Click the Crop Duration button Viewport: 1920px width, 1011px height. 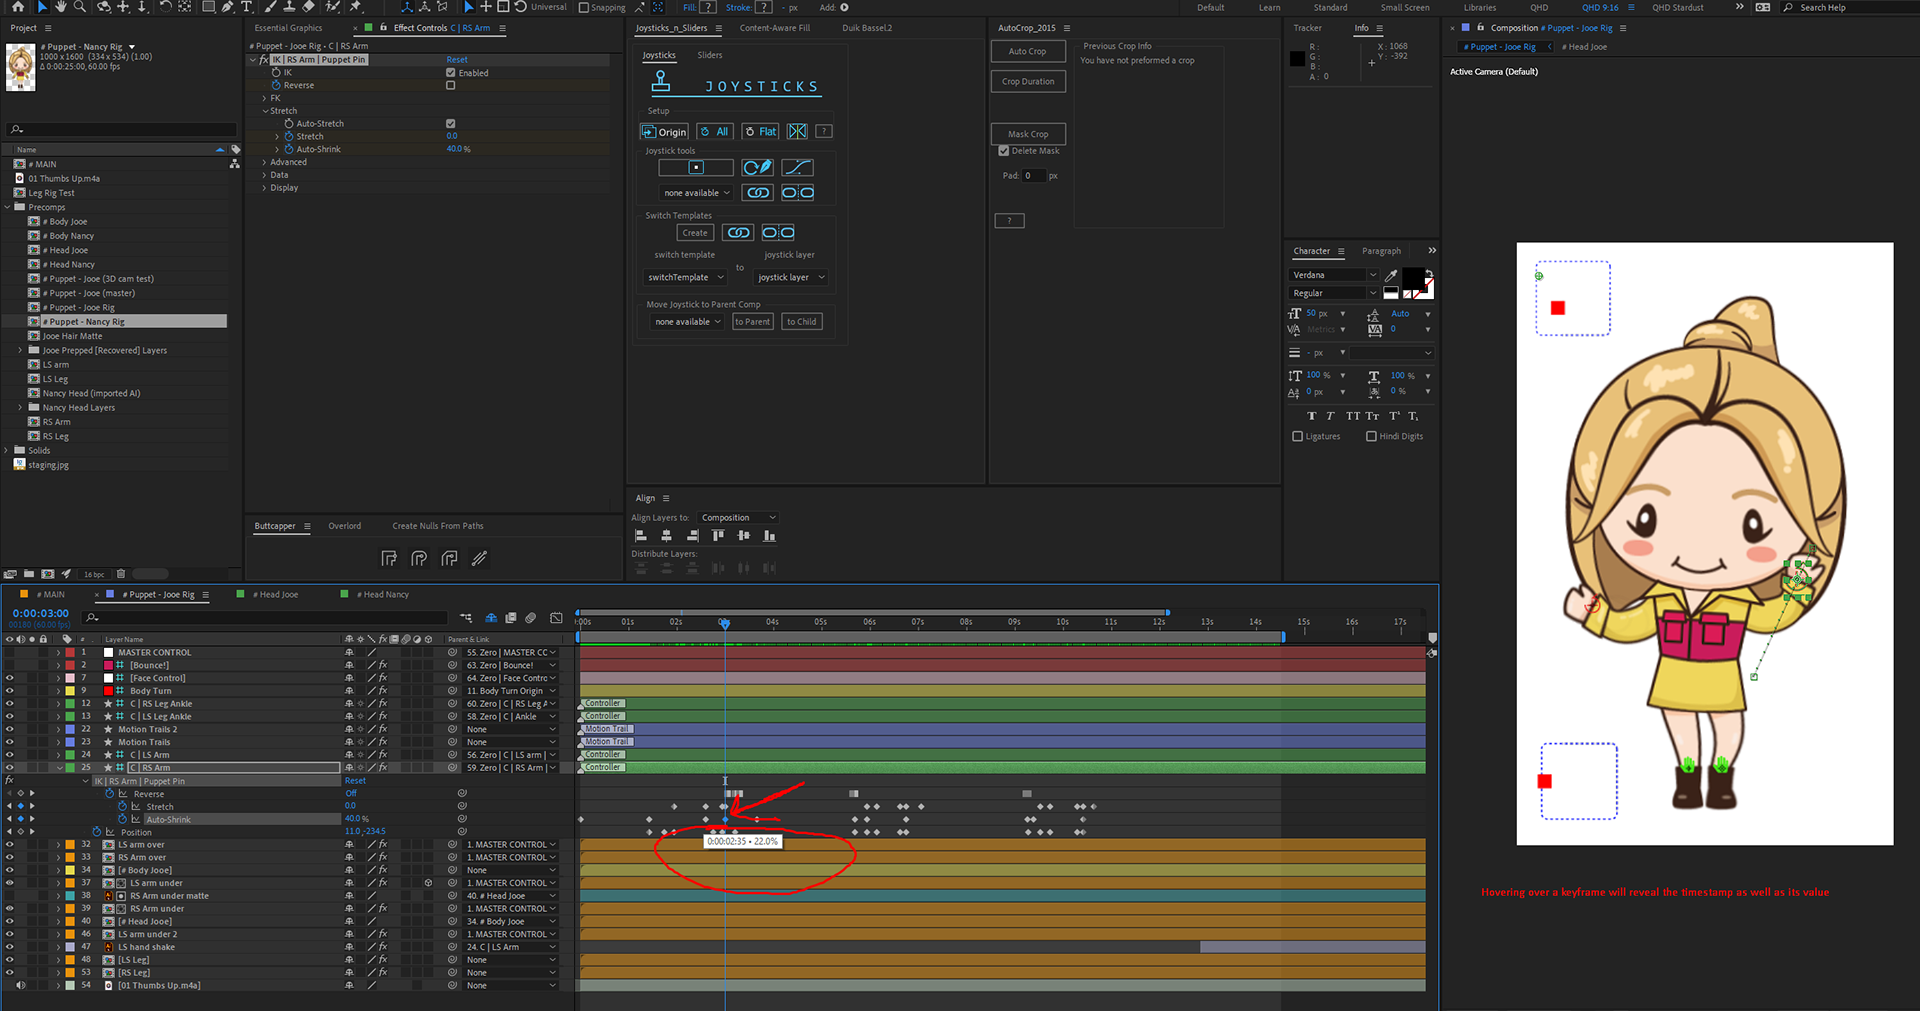point(1028,82)
